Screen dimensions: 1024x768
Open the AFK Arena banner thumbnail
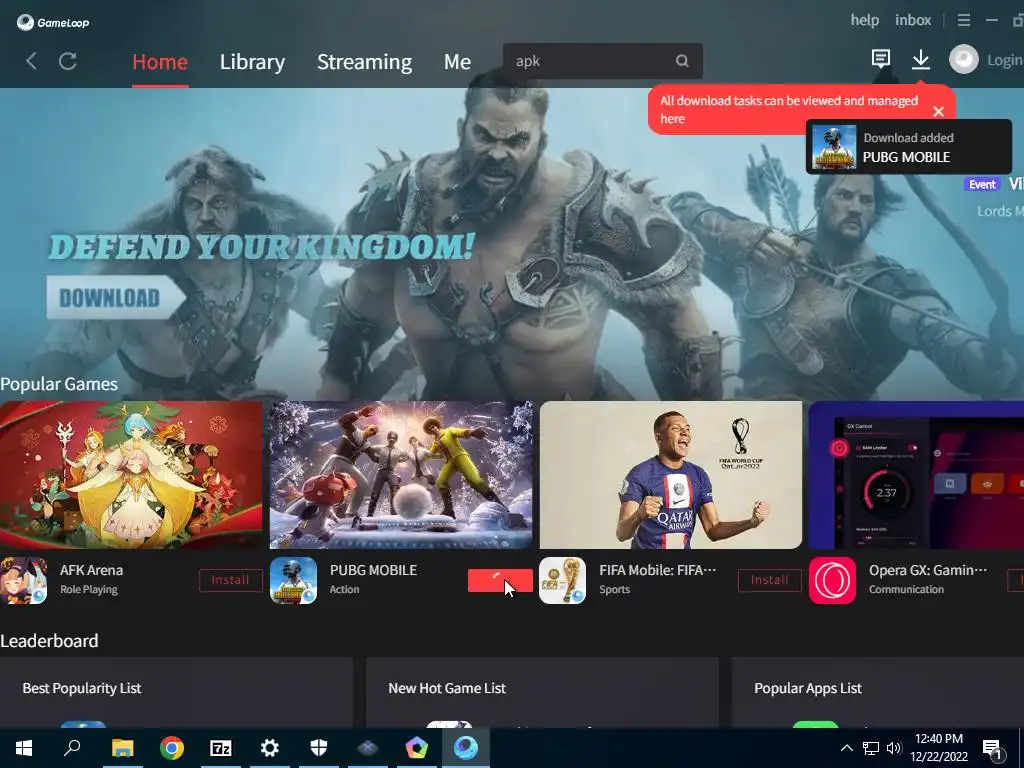click(131, 475)
